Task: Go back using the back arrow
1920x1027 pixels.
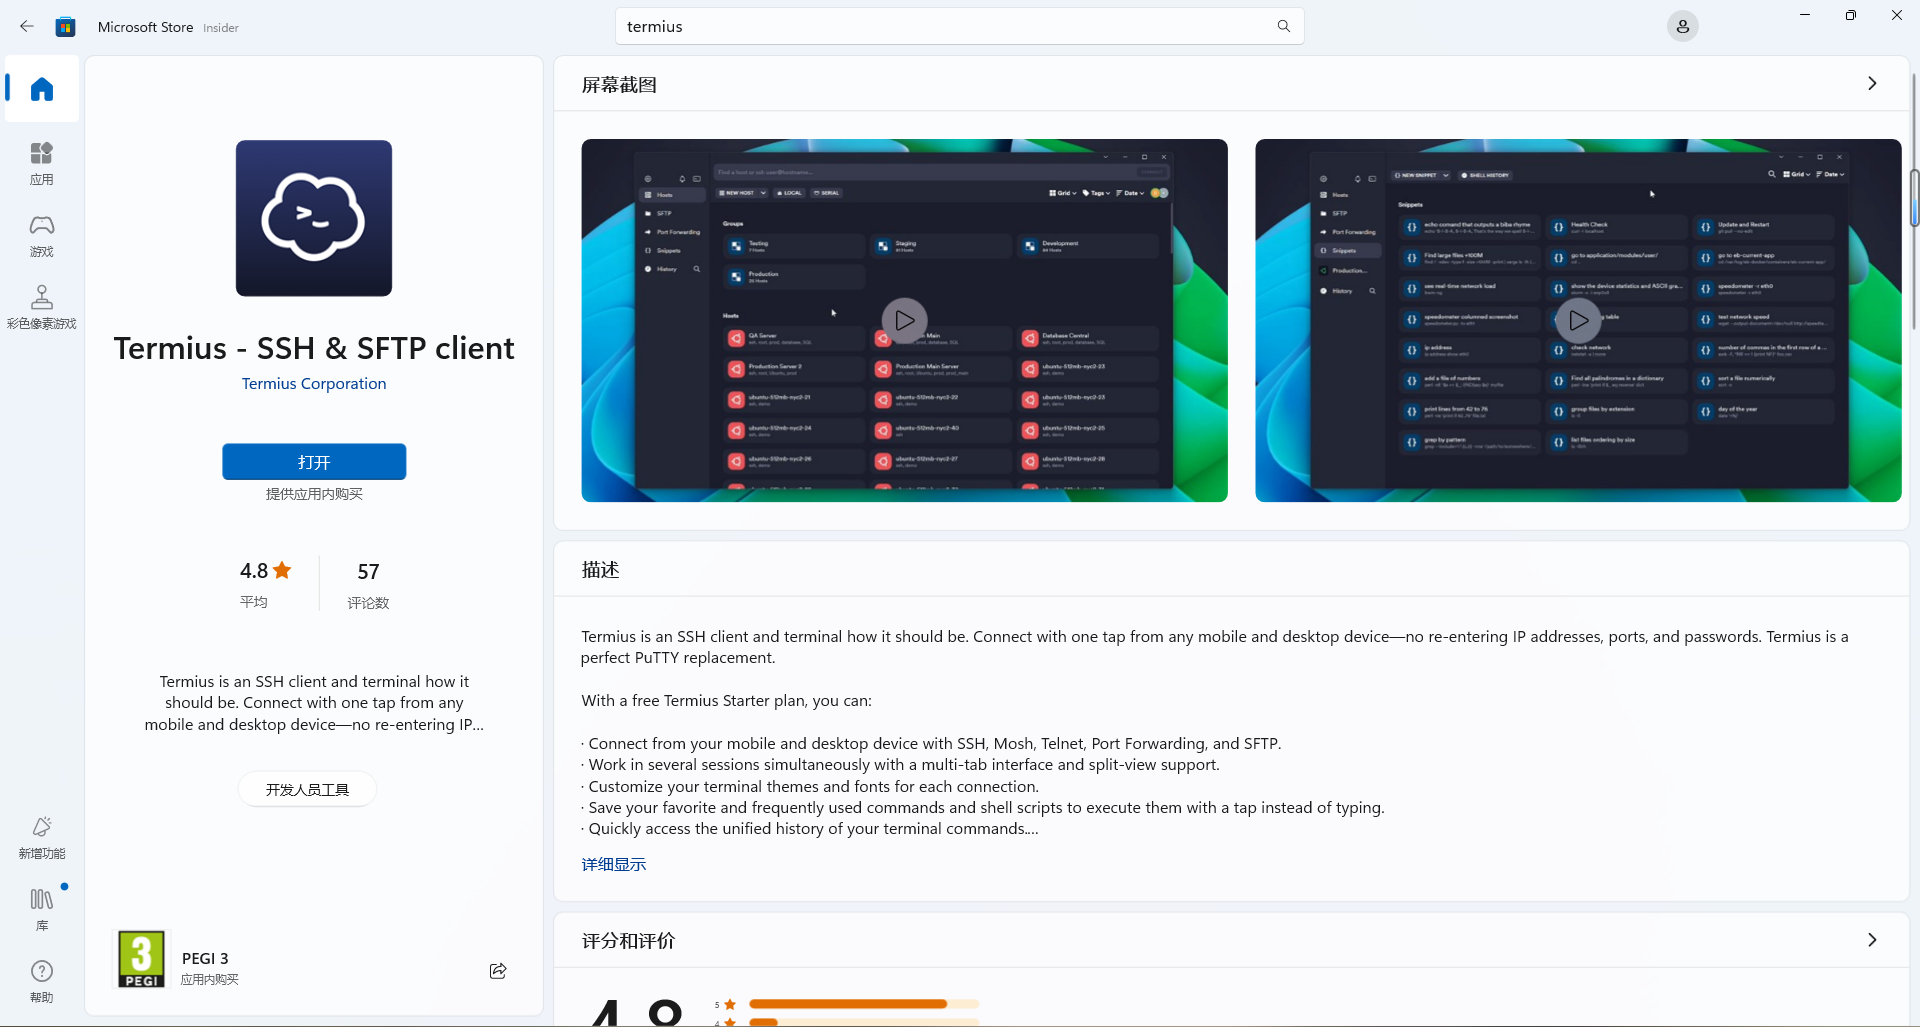Action: pos(27,27)
